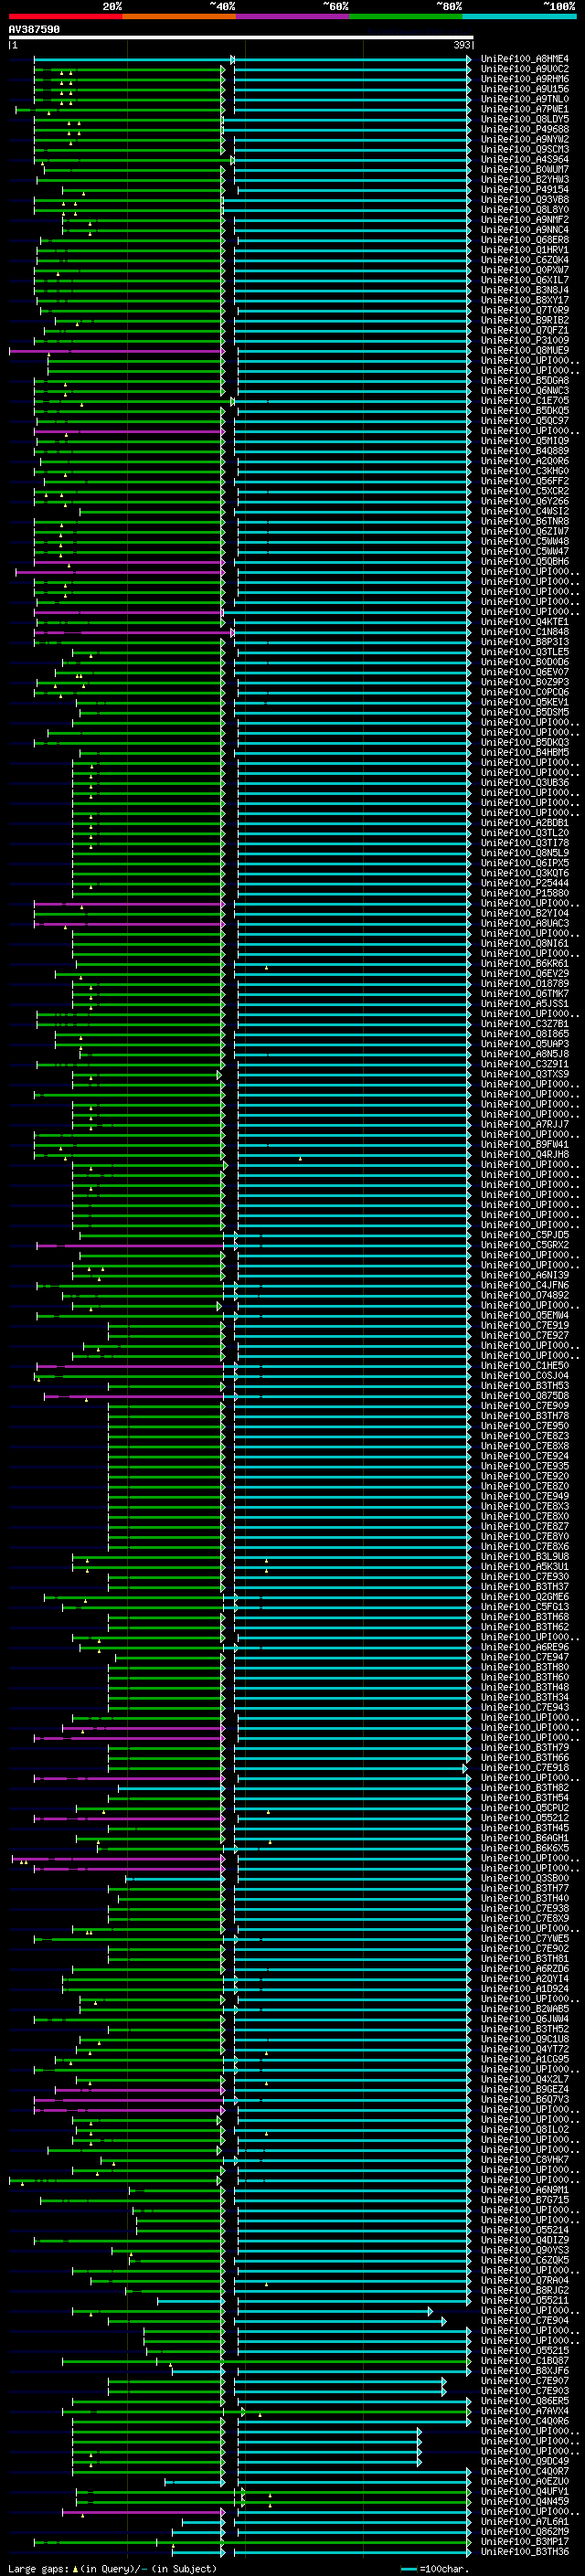Select hit label UniRef100_Q56FF2
Viewport: 585px width, 2576px height.
click(x=525, y=481)
